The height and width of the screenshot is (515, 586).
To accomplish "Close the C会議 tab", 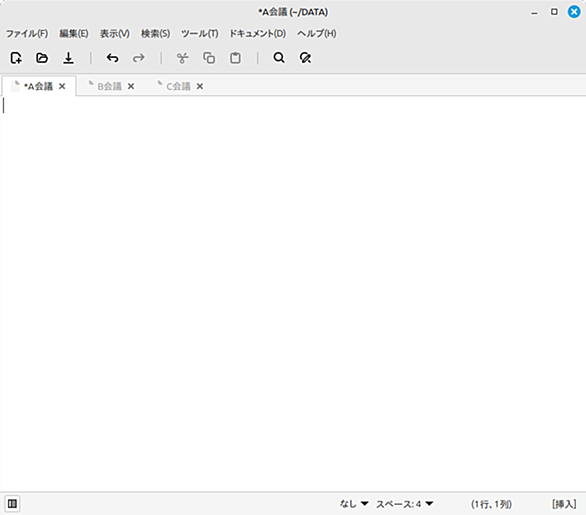I will [200, 86].
